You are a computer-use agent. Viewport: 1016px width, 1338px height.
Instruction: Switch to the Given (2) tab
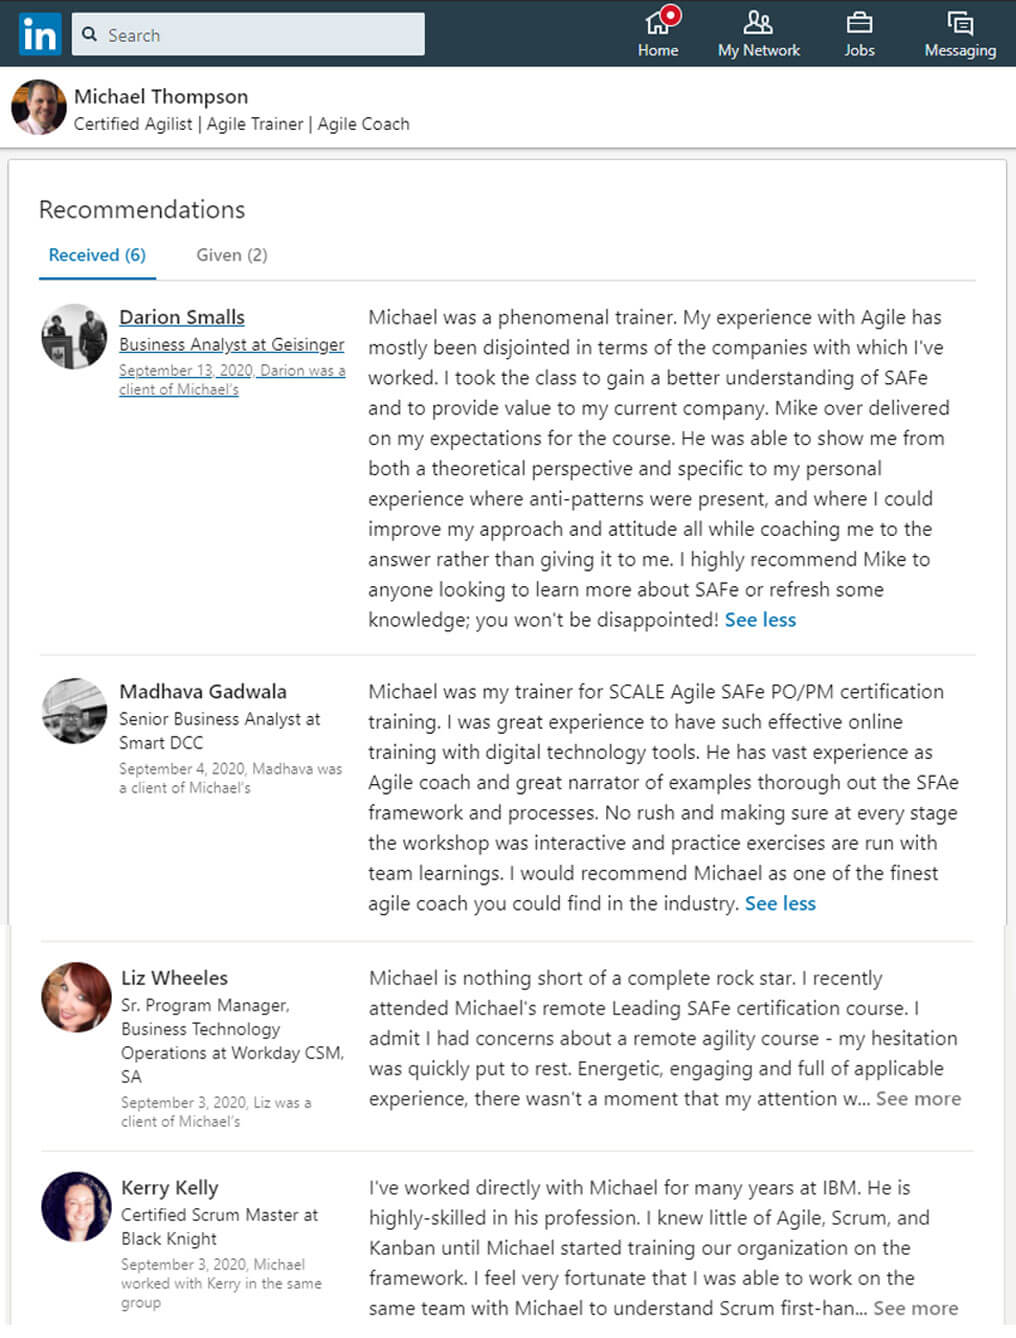(232, 255)
